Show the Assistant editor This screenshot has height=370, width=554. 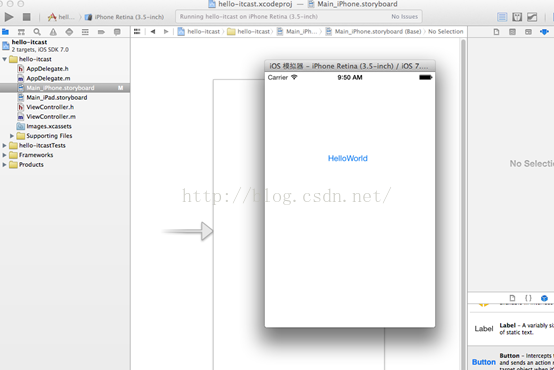tap(517, 17)
